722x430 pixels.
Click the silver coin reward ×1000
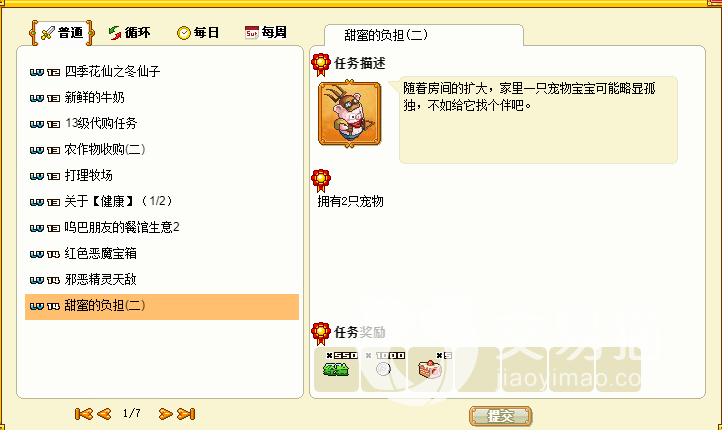click(384, 369)
